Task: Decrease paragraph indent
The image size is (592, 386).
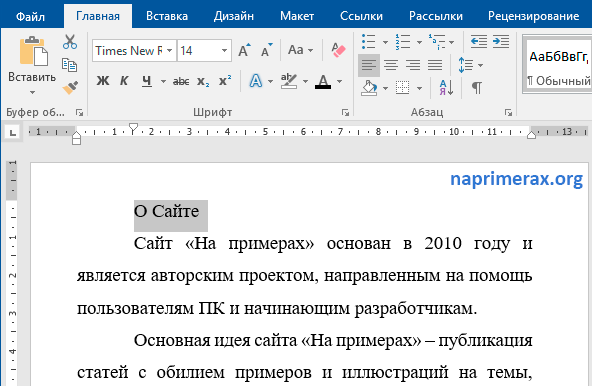Action: click(x=479, y=42)
